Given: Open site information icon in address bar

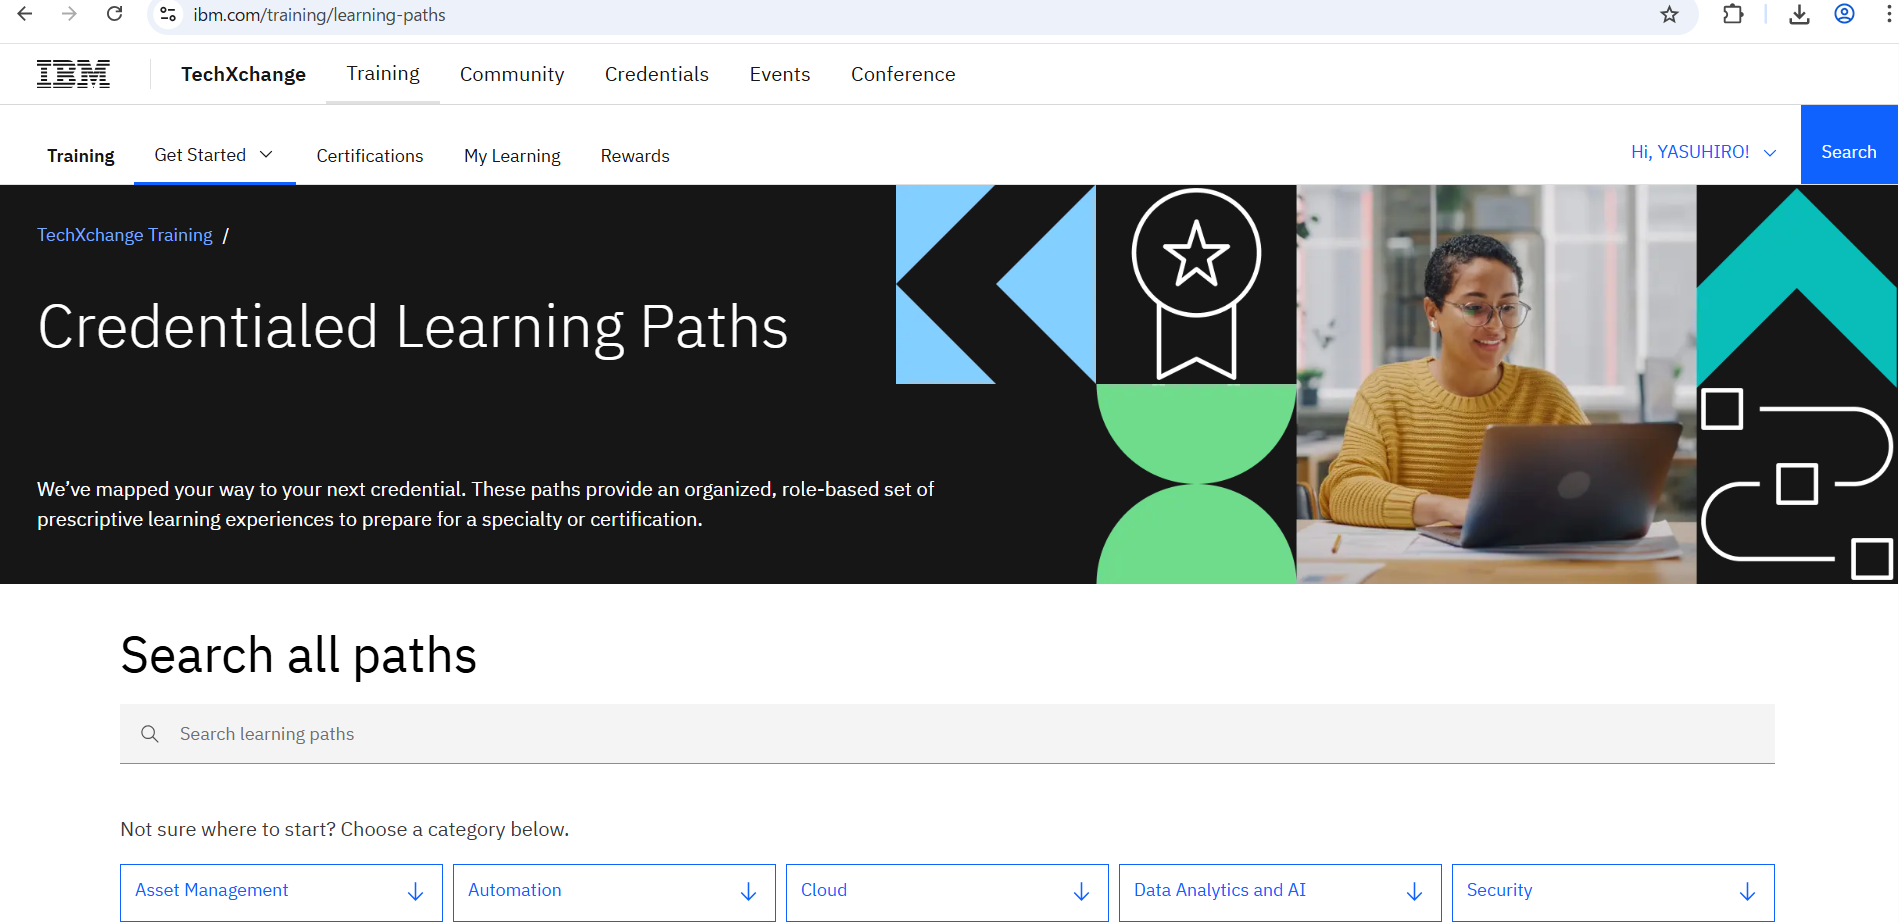Looking at the screenshot, I should coord(168,15).
